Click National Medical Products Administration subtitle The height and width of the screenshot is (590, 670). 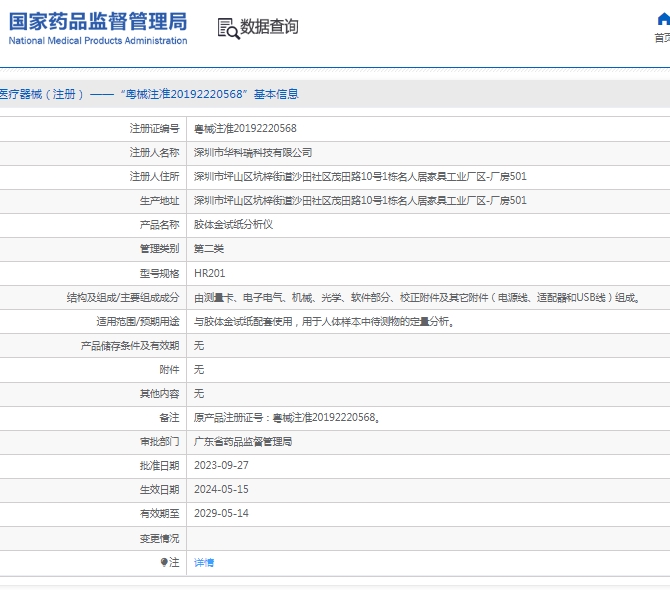pos(98,41)
